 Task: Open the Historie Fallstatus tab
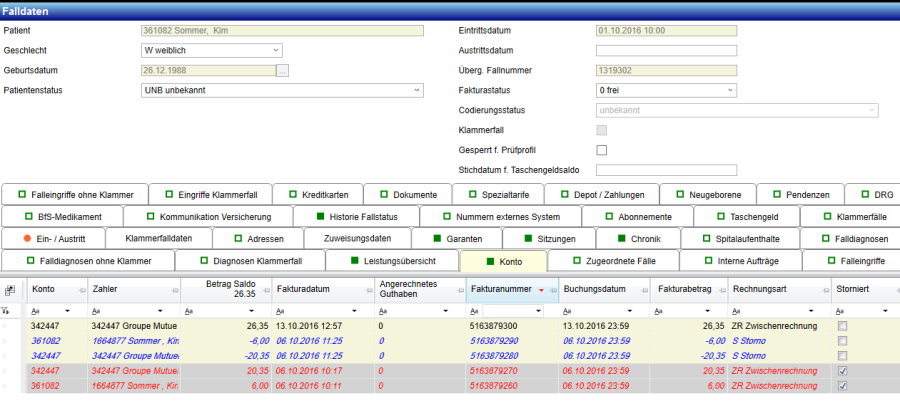(x=357, y=217)
